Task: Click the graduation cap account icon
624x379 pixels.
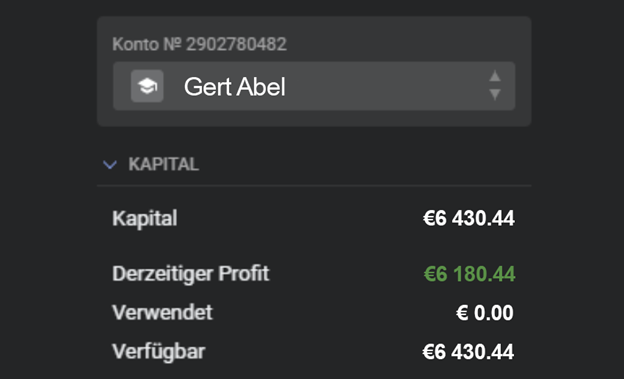Action: (147, 86)
